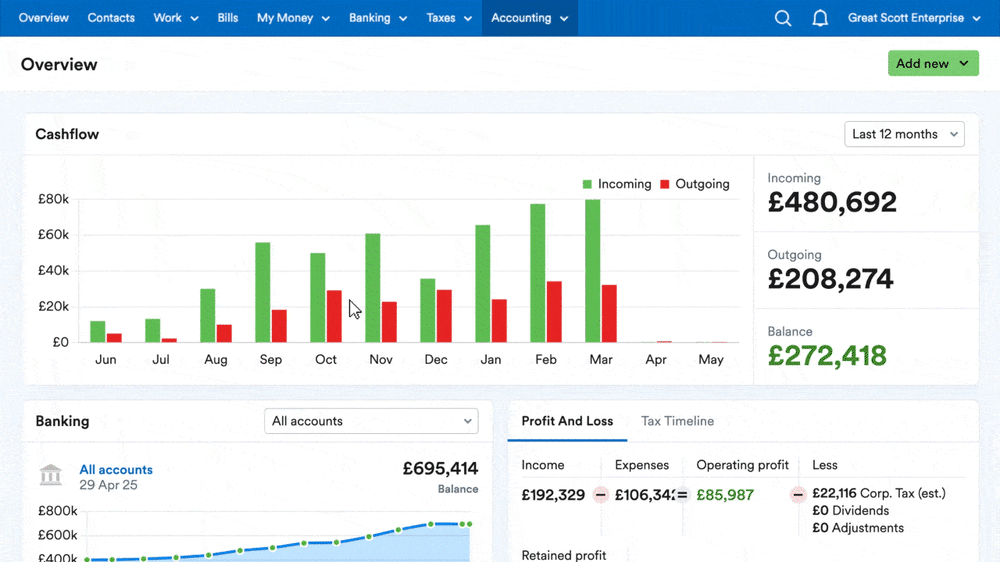Click the green Incoming legend square
The image size is (1000, 562).
coord(588,185)
